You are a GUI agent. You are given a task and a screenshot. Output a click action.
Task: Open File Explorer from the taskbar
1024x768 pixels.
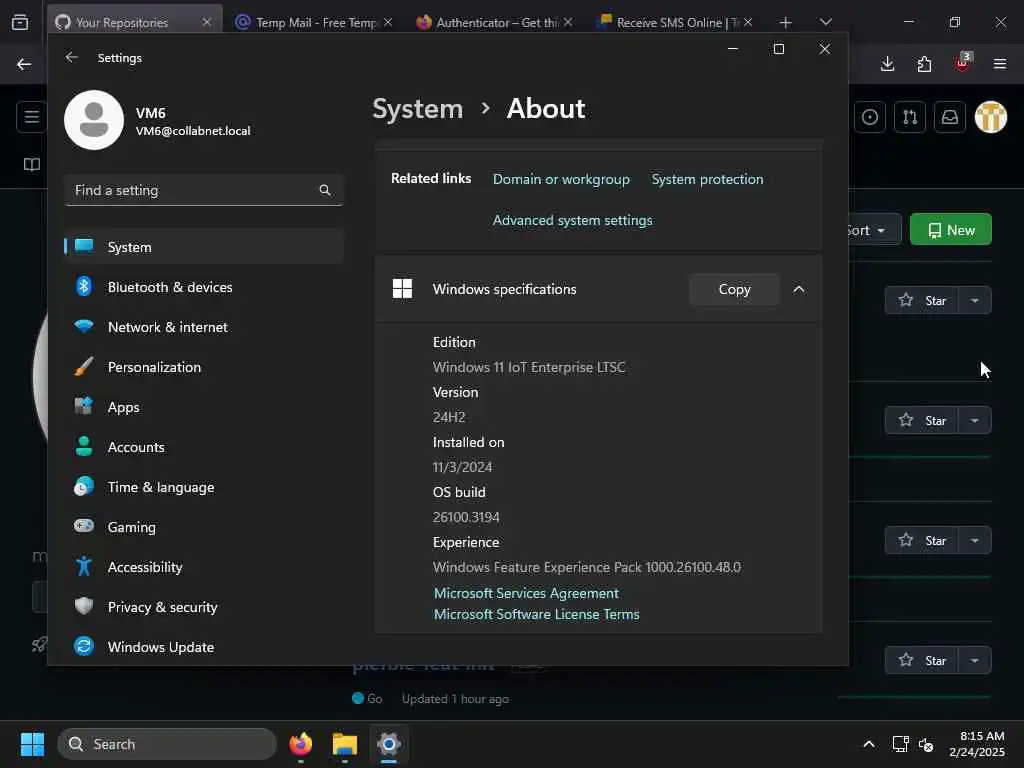[x=344, y=744]
